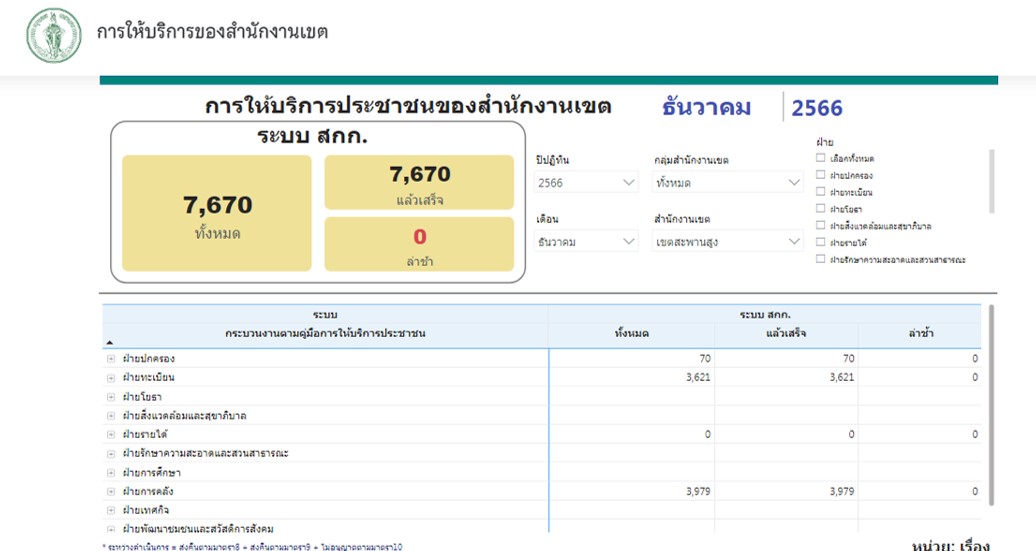Expand the ฝ่ายสิ่งแวดล้อมและสุขาภิบาล row
Screen dimensions: 1036x551
[111, 415]
